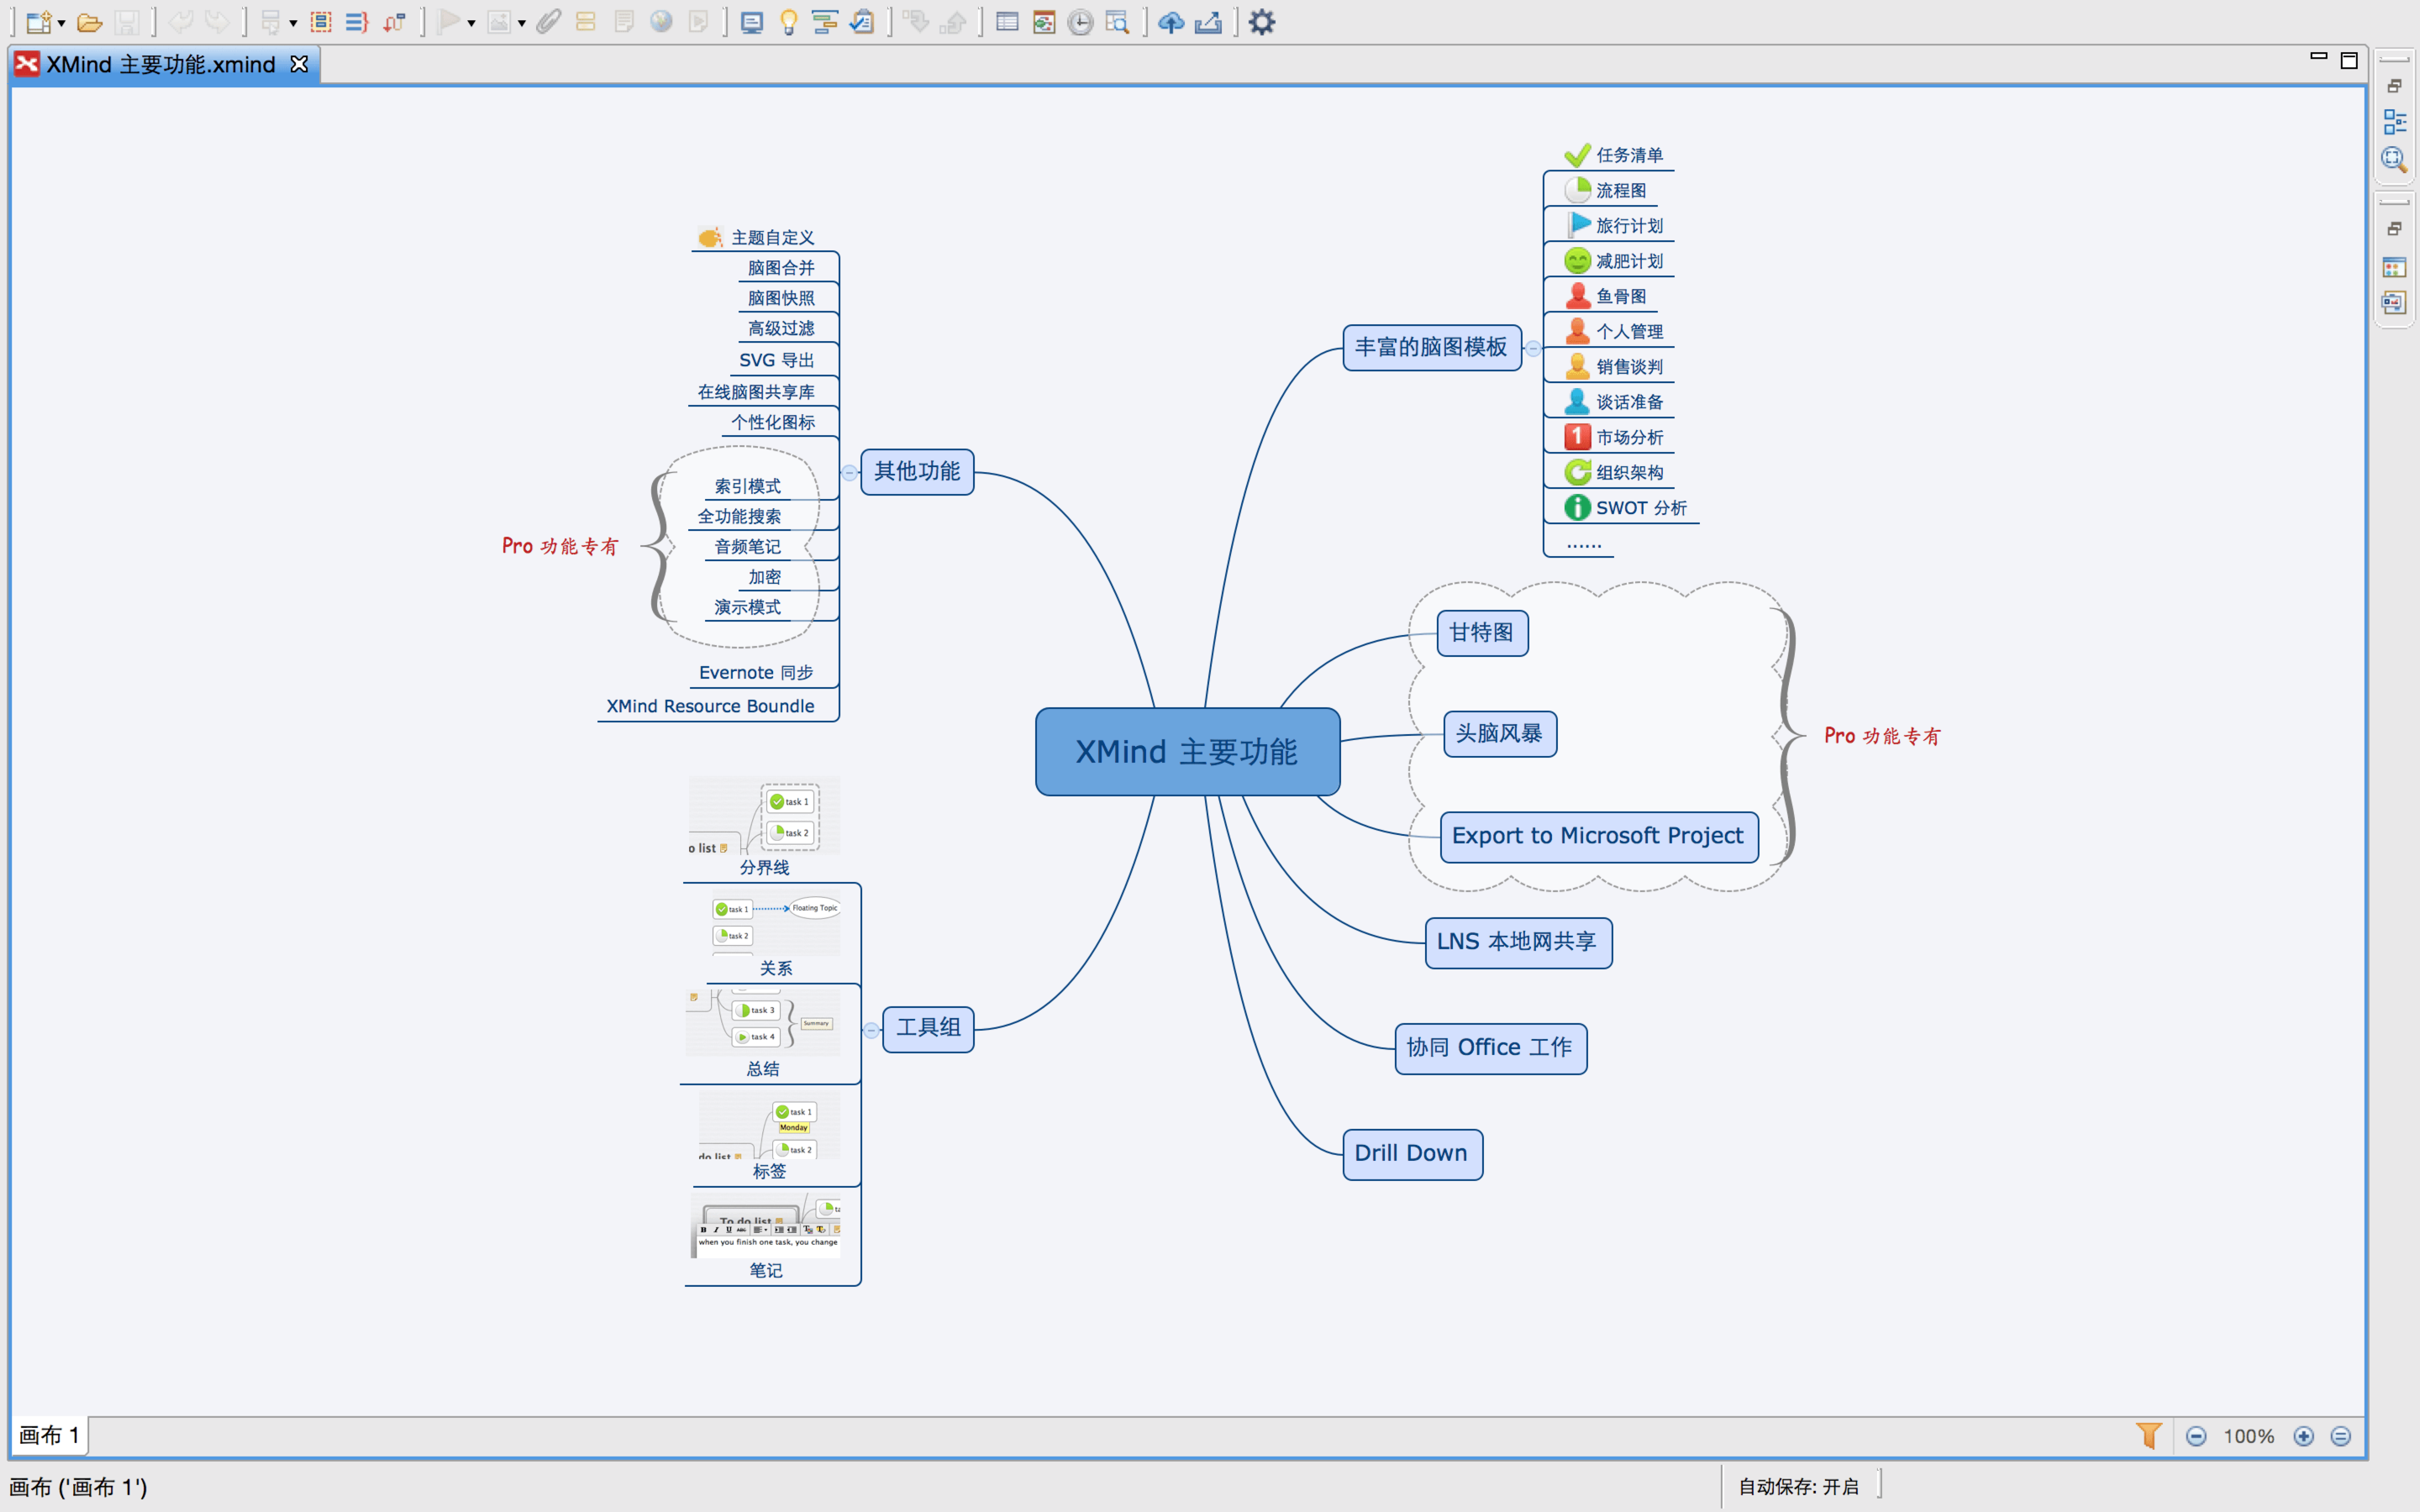Select the central XMind 主要功能 topic

pos(1187,752)
